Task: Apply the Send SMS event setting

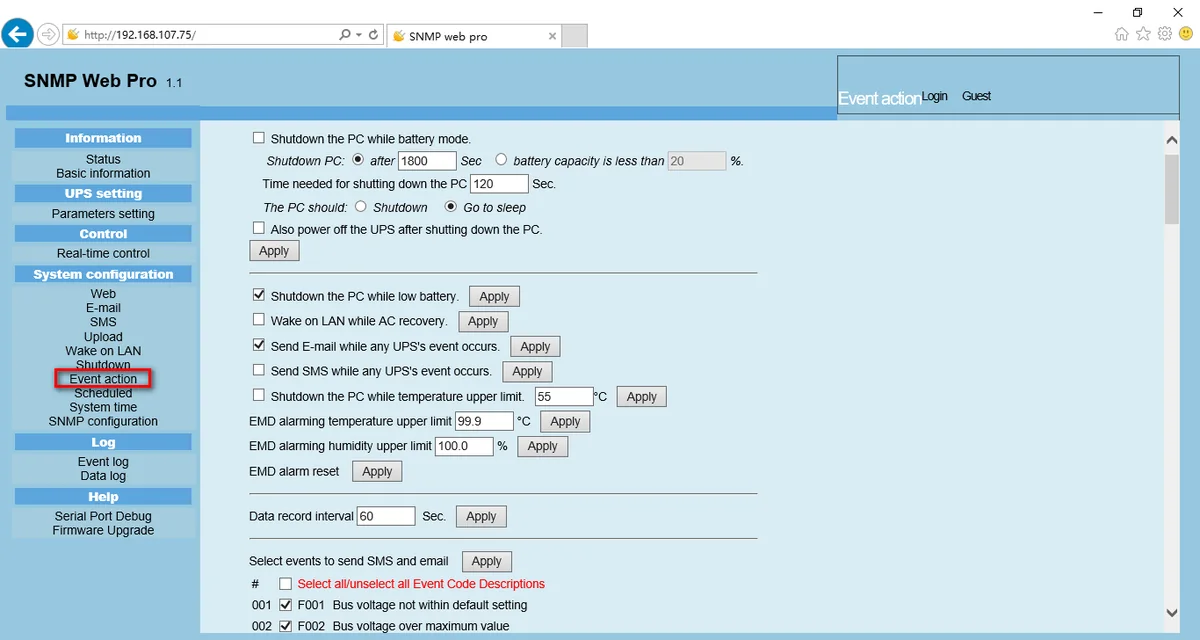Action: (x=527, y=371)
